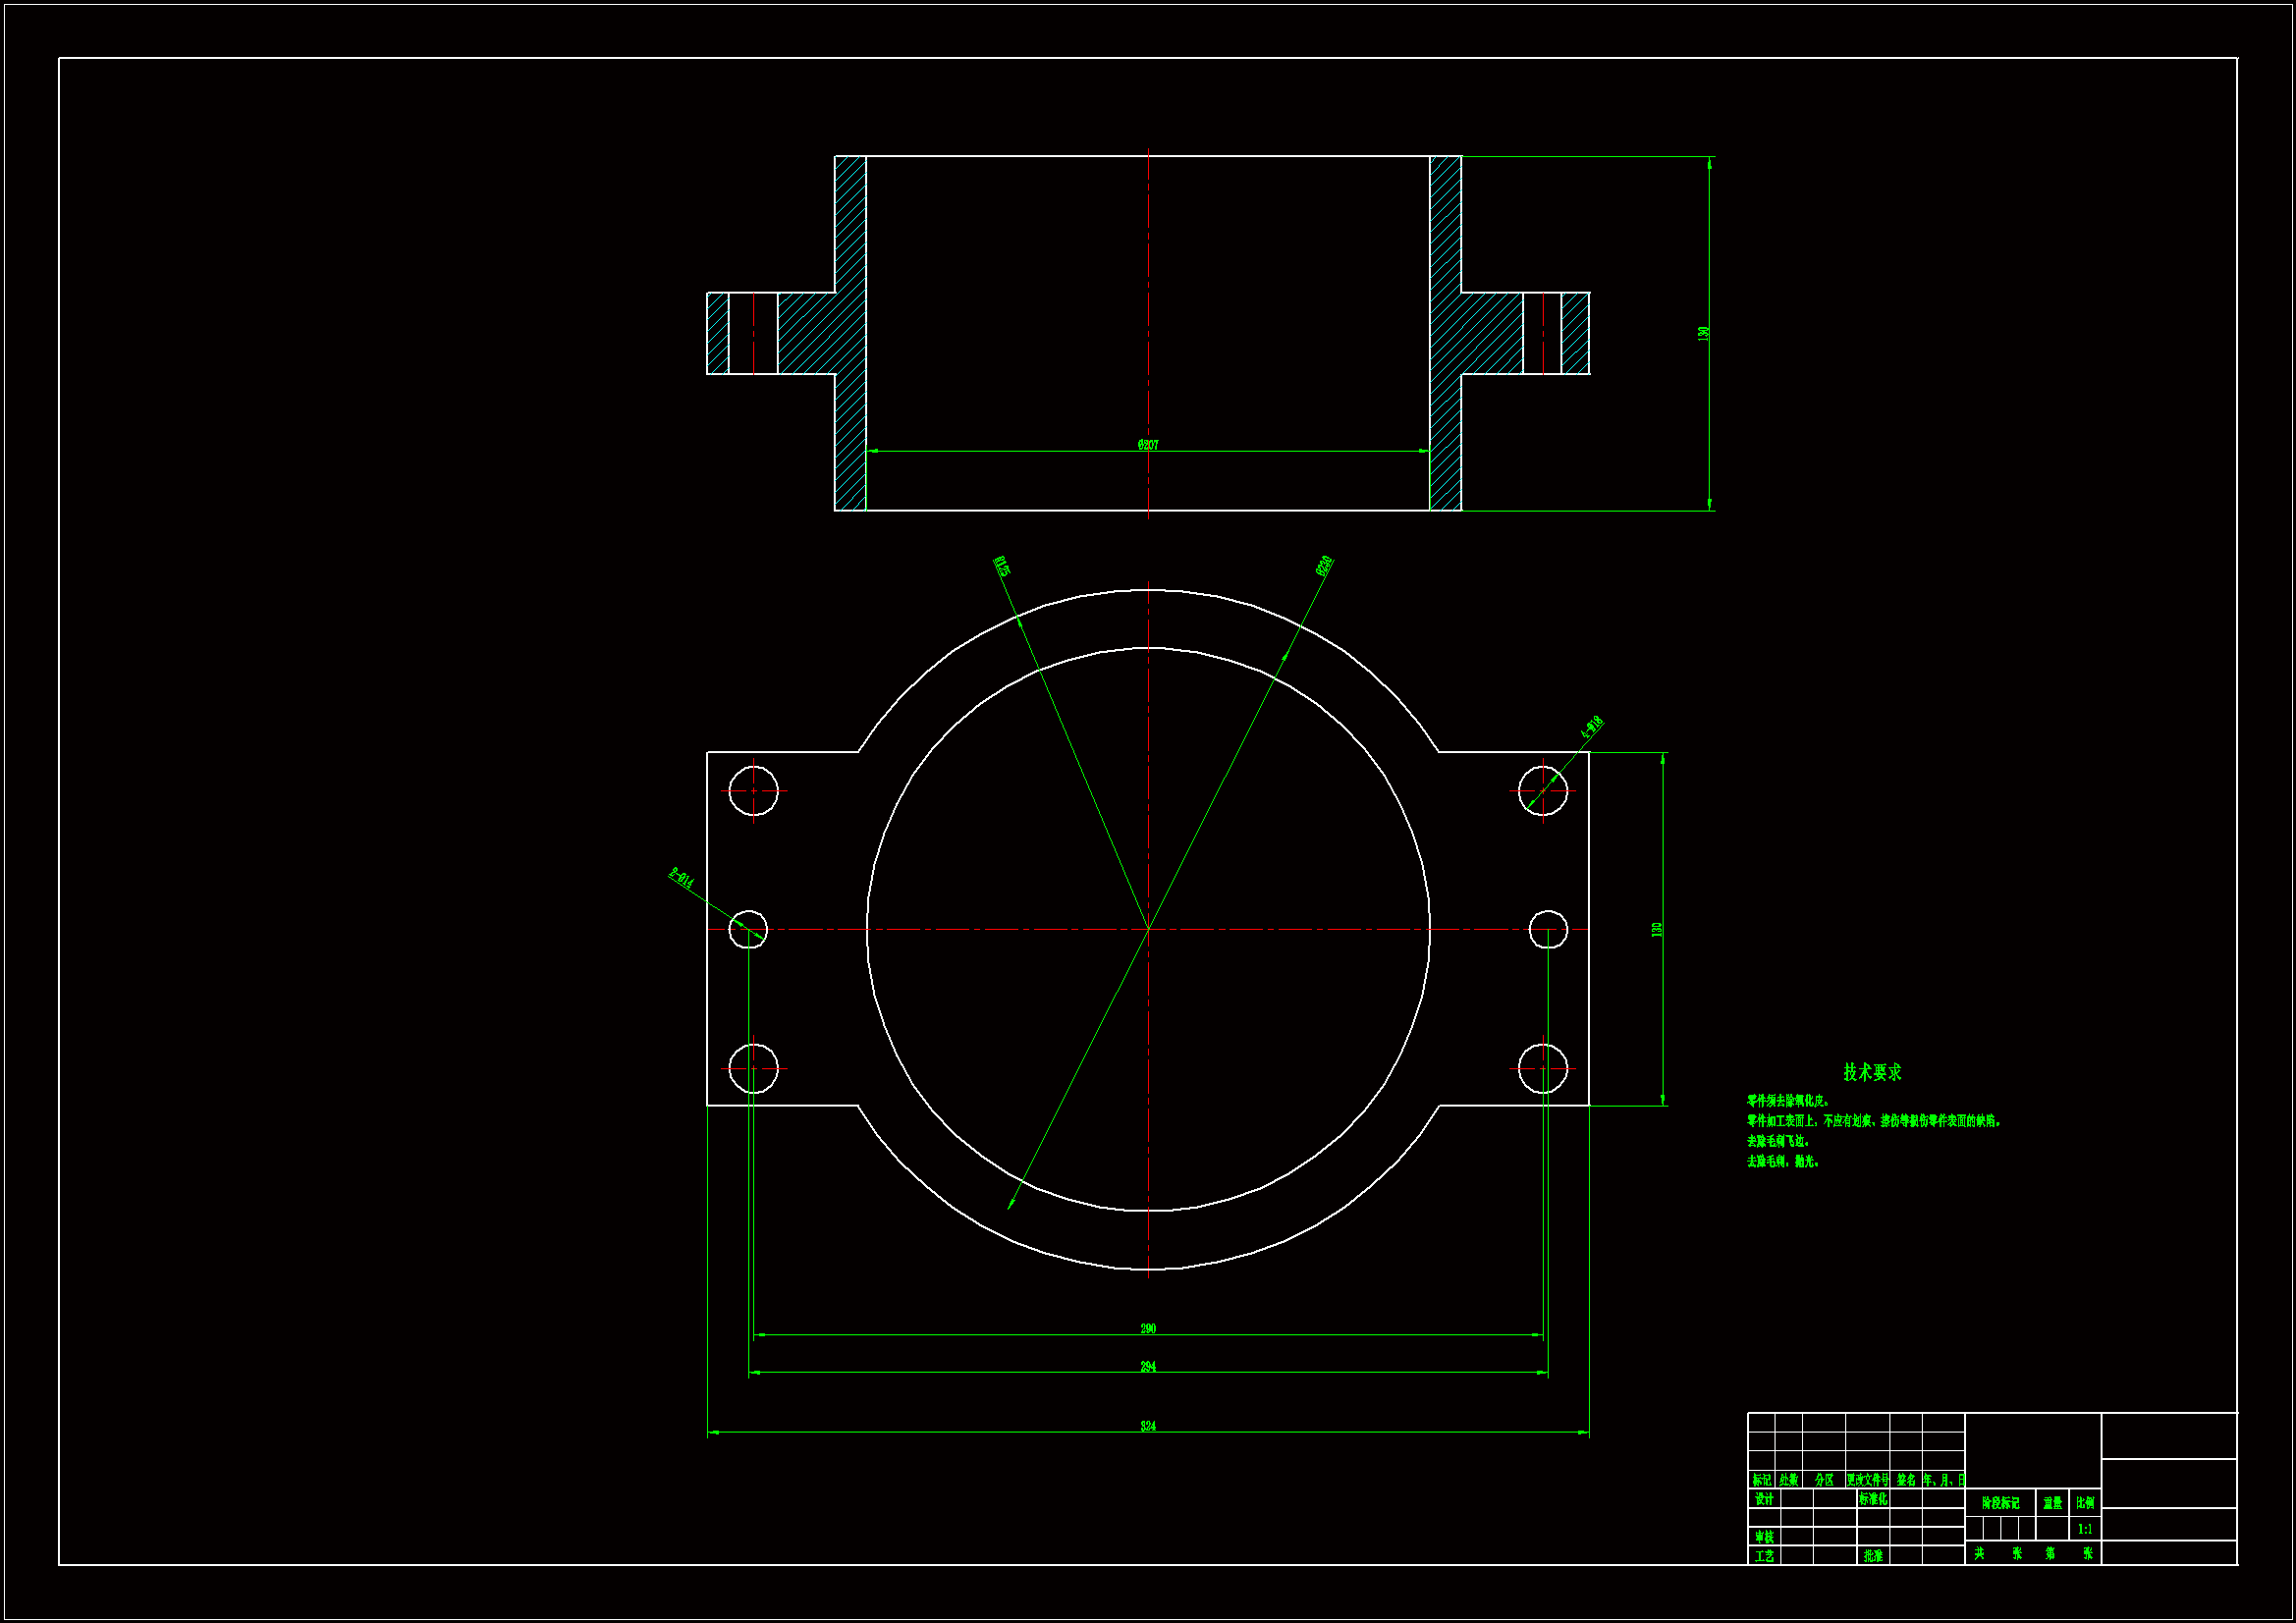Select the 技术要求 heading text
This screenshot has width=2296, height=1623.
1872,1072
